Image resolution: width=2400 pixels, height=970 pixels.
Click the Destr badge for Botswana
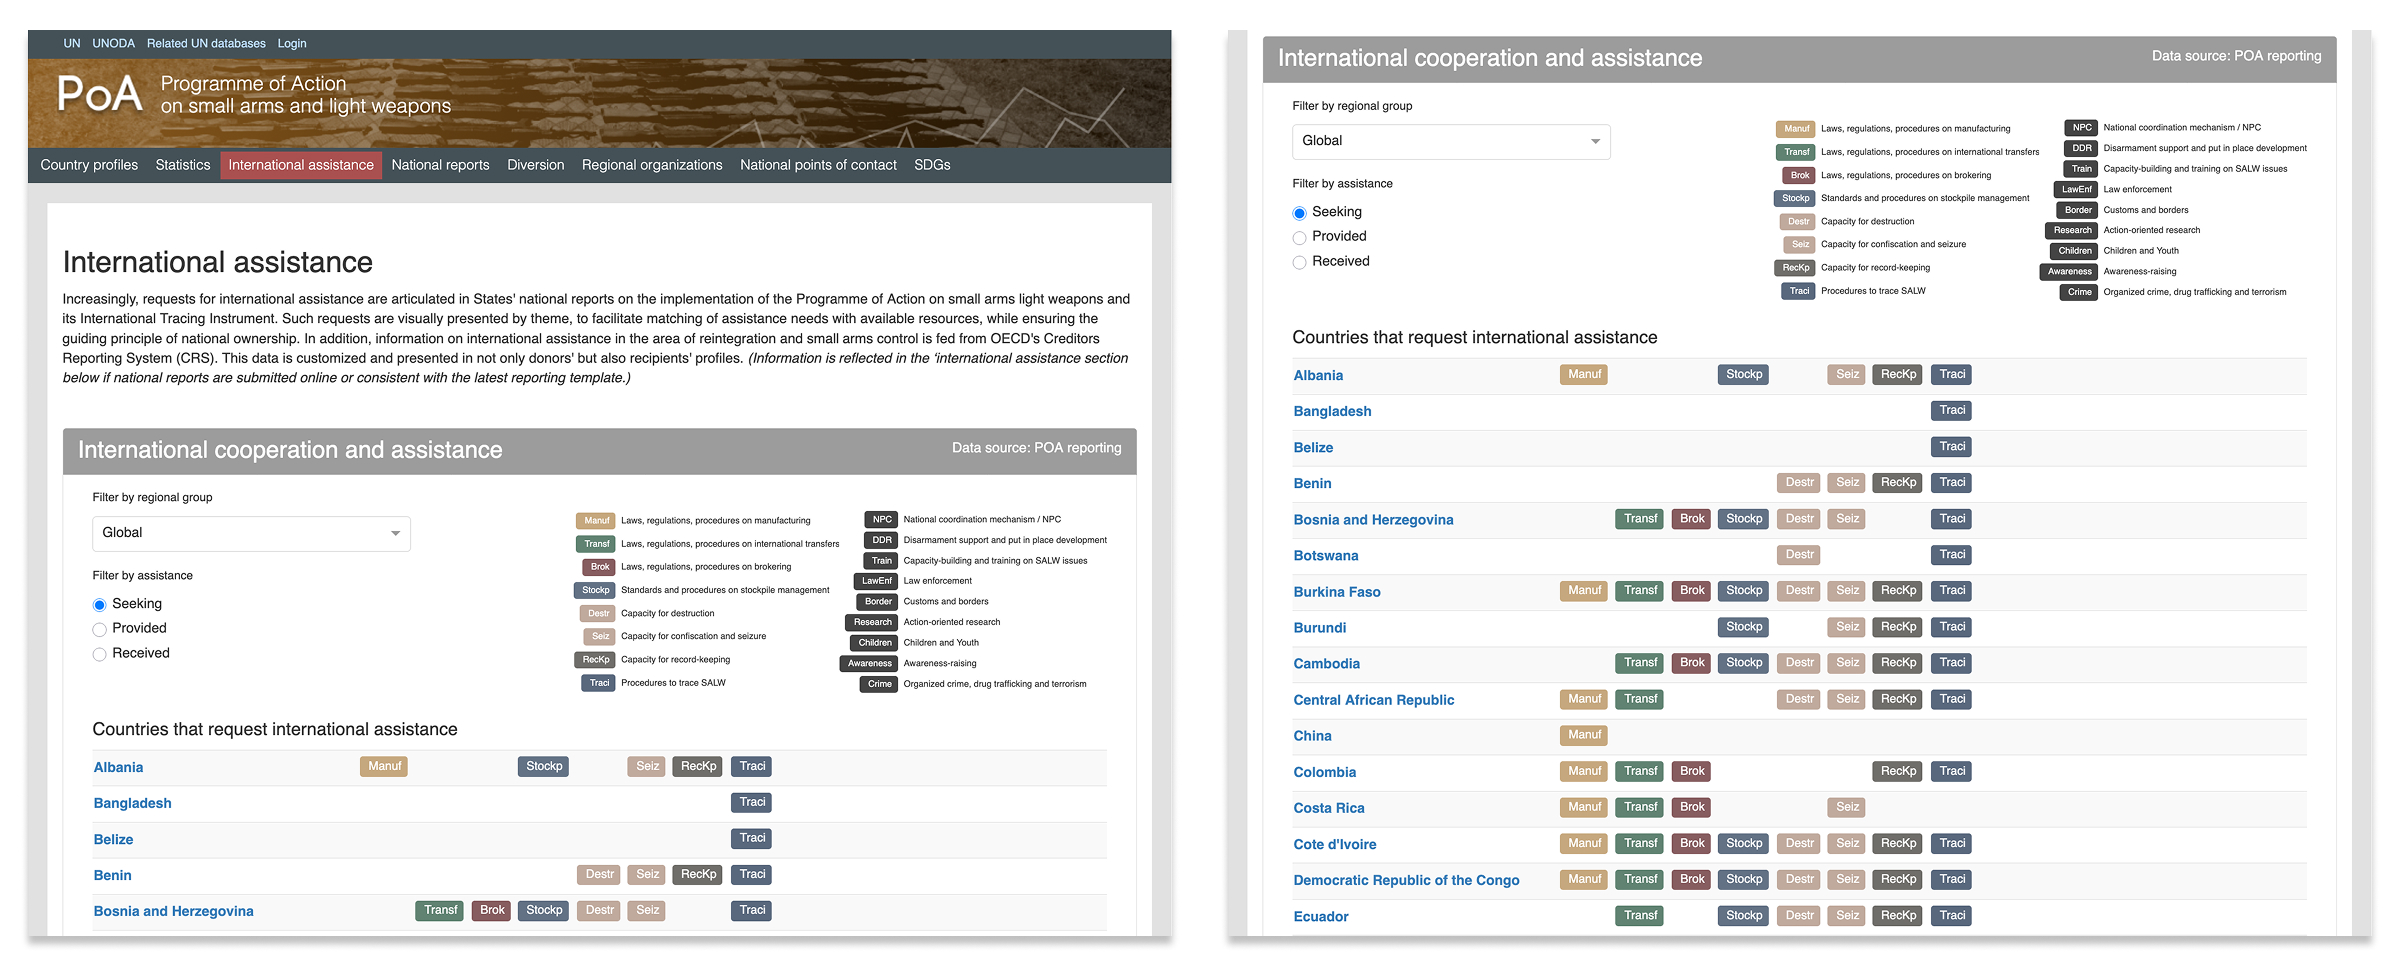1798,554
